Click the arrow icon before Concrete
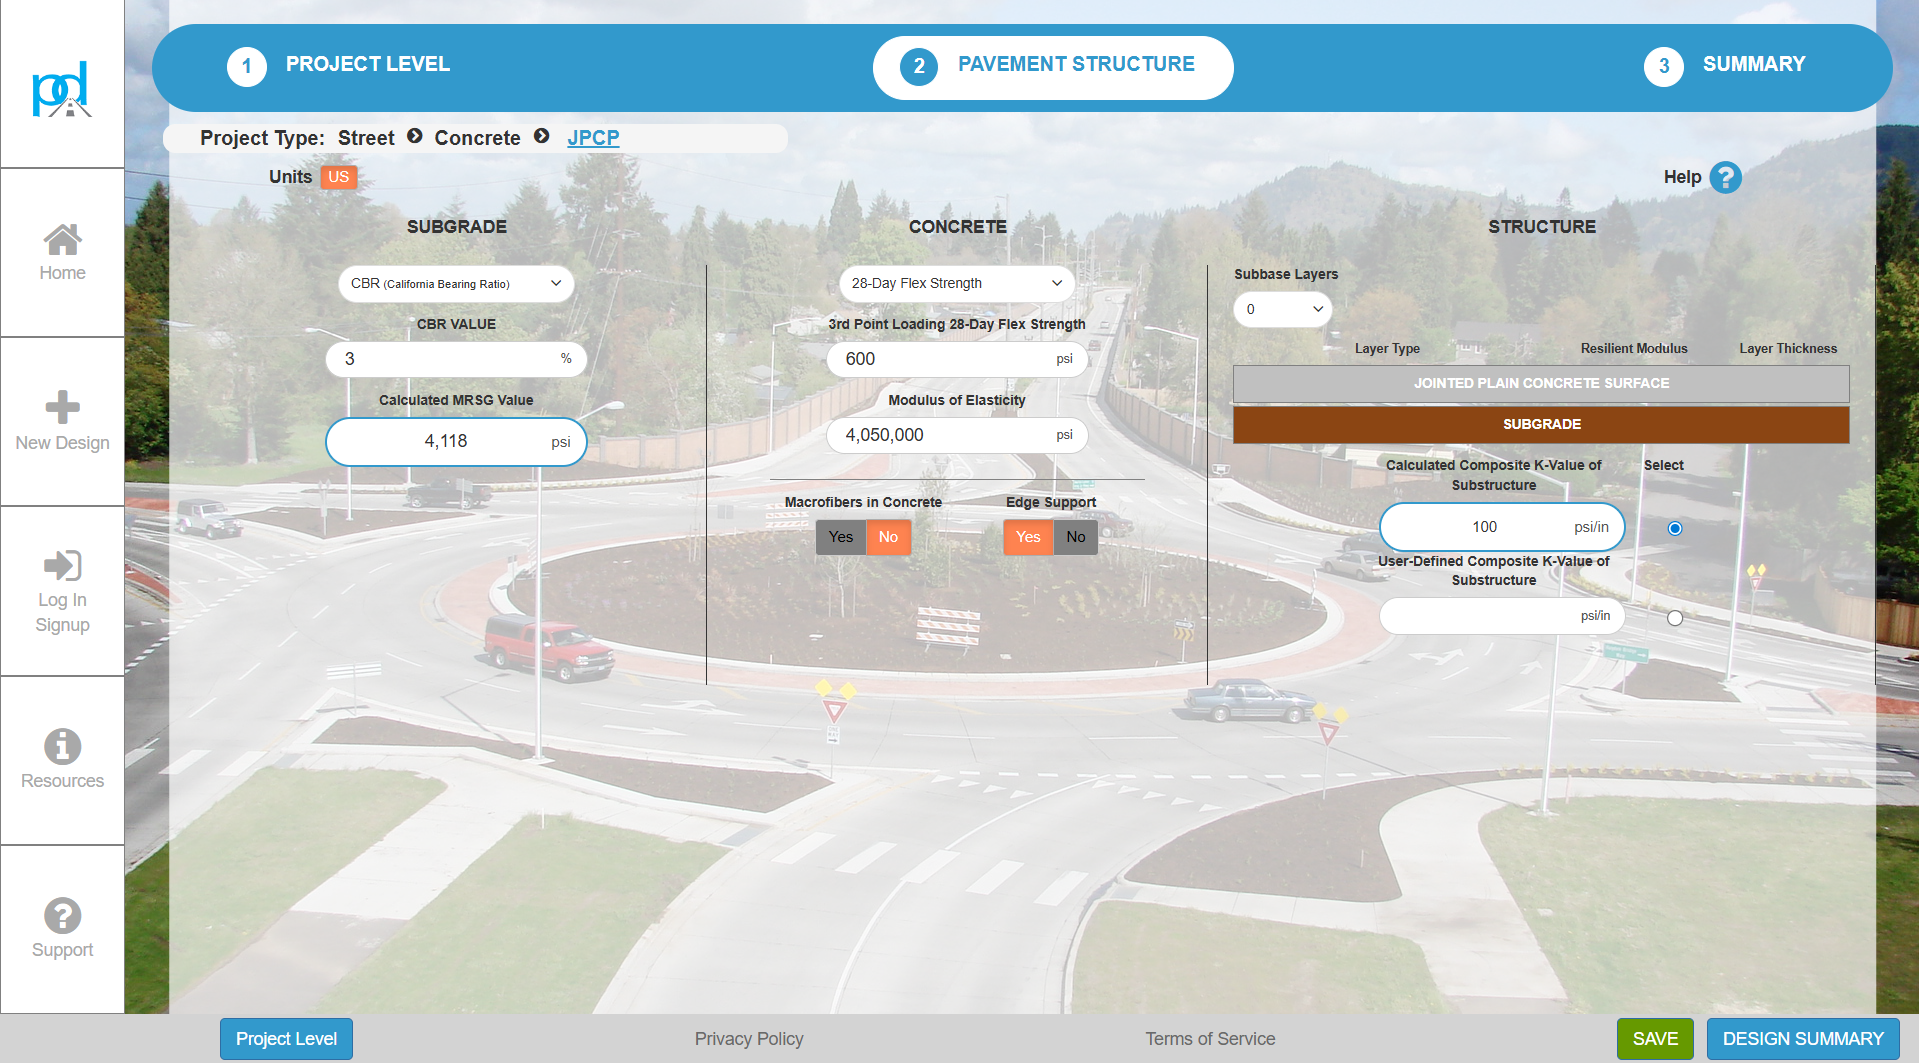Screen dimensions: 1919x1063 tap(415, 137)
